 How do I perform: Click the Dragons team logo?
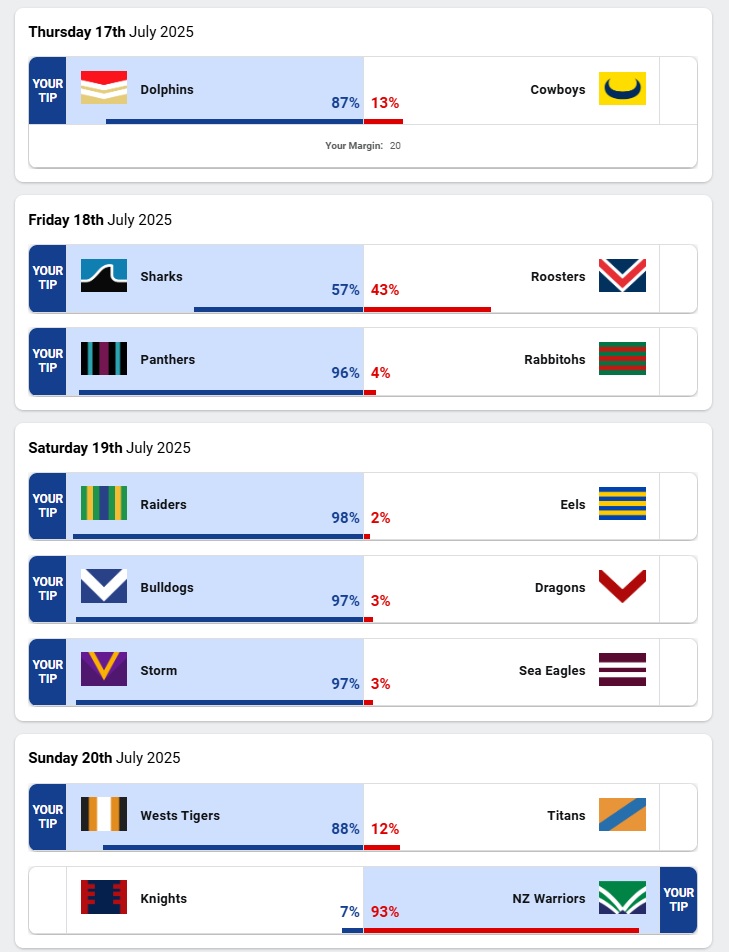point(622,586)
